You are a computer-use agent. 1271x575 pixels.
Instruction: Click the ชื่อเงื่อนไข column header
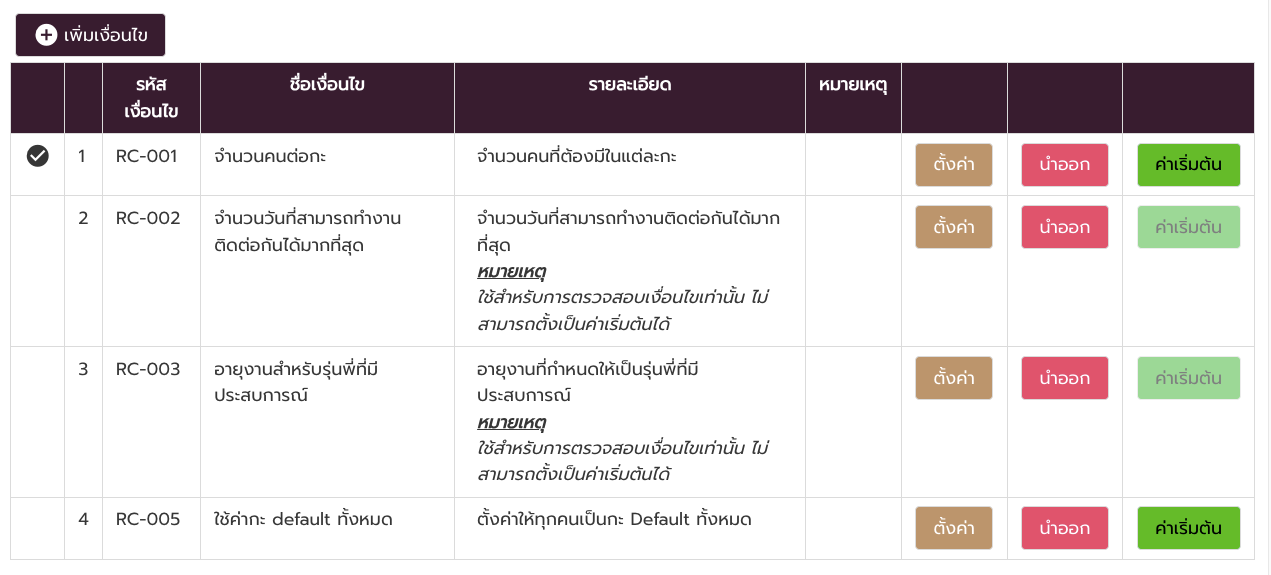pos(328,85)
